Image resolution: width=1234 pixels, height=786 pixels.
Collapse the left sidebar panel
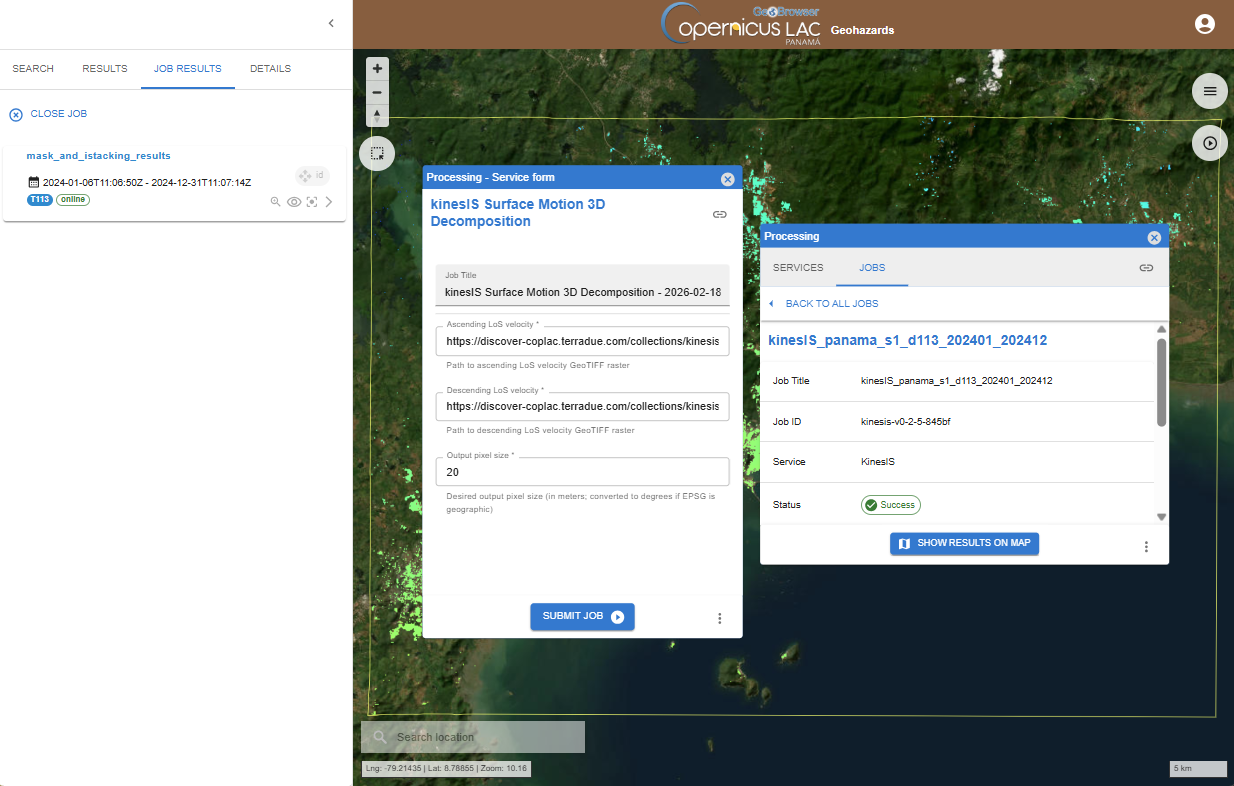331,23
